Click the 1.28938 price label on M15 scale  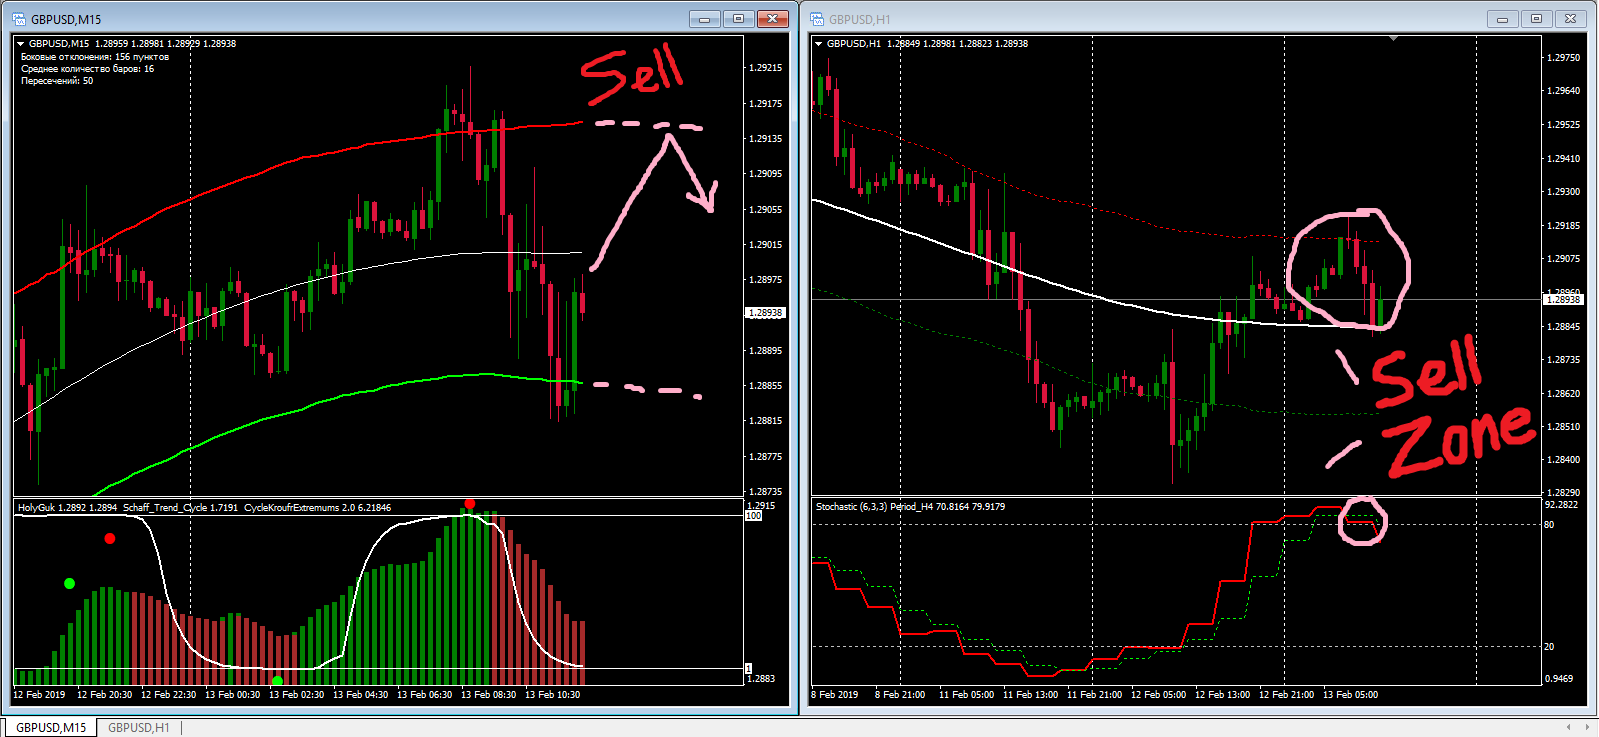tap(766, 313)
